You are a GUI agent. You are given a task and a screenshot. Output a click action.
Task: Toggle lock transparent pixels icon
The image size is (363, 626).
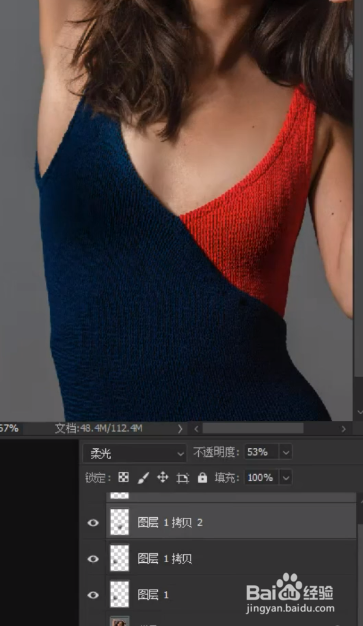(x=124, y=477)
